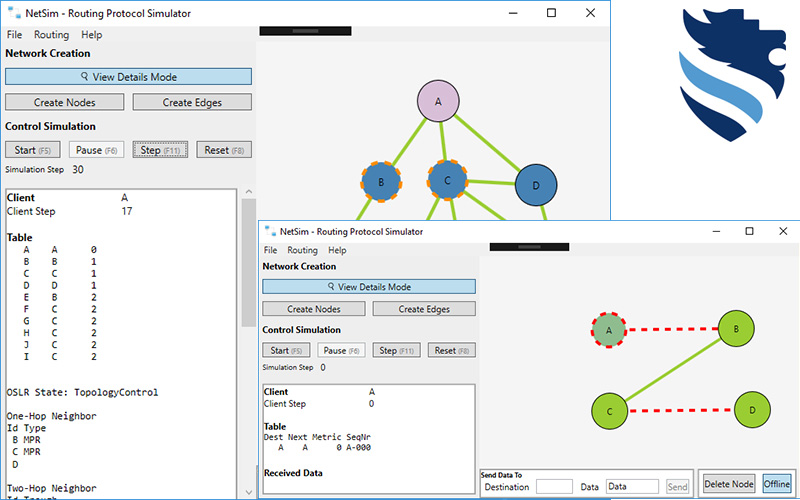Click 'C MPR' neighbor row
This screenshot has width=800, height=500.
pos(26,452)
